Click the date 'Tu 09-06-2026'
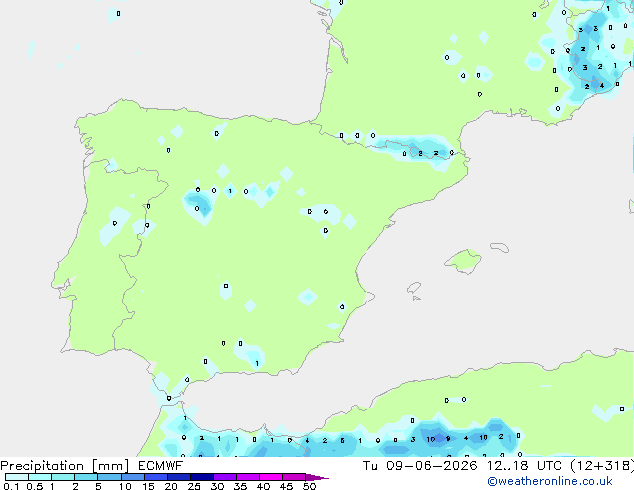The image size is (634, 490). (420, 466)
